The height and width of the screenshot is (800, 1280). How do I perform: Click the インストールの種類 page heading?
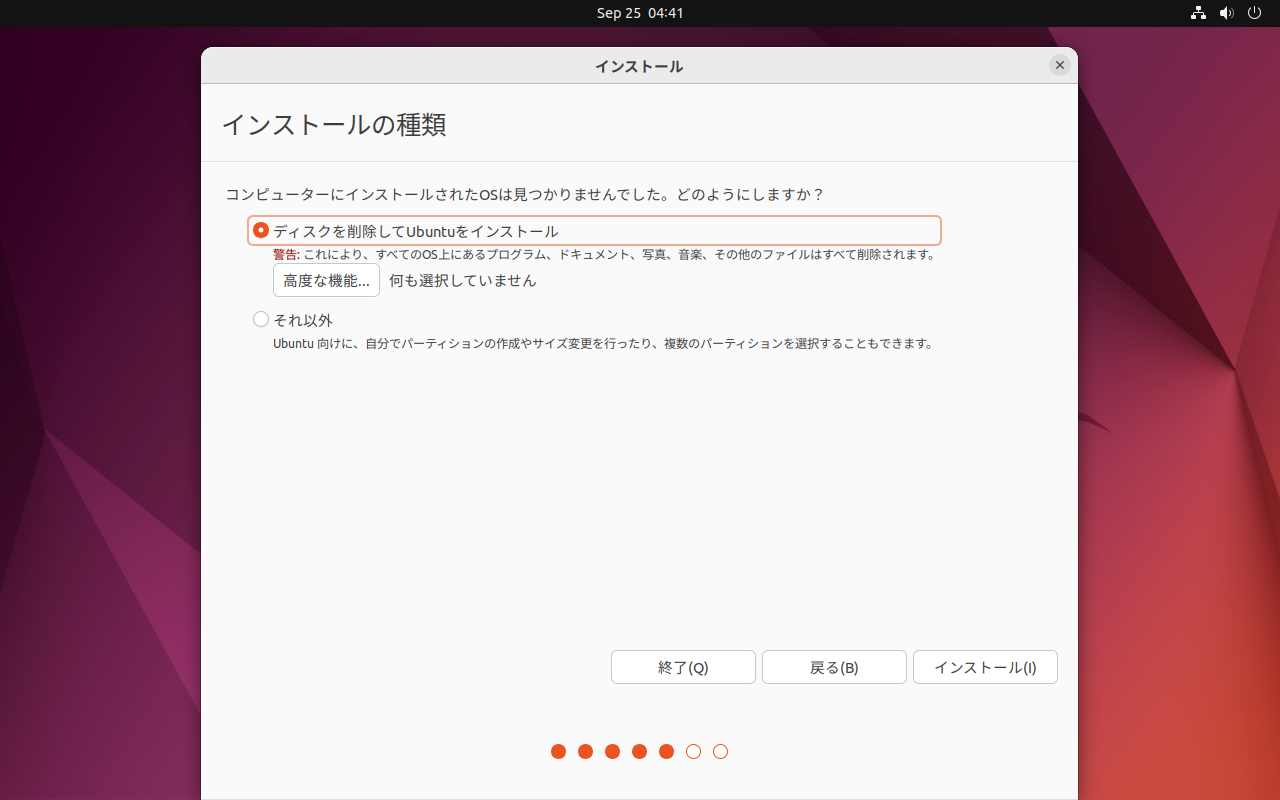point(333,125)
